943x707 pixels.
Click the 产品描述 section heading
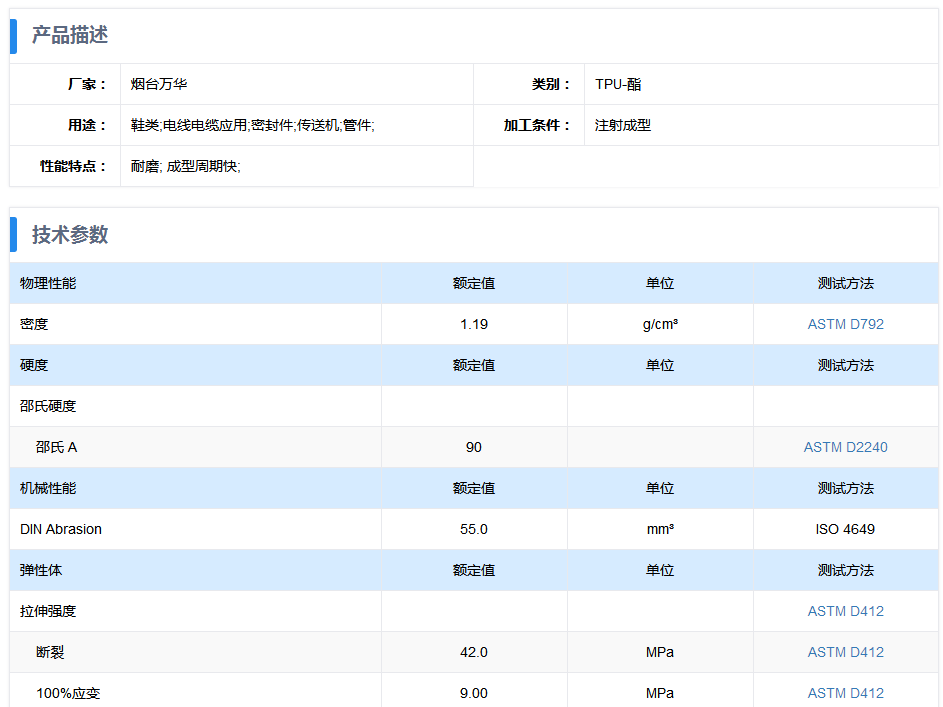pyautogui.click(x=69, y=35)
